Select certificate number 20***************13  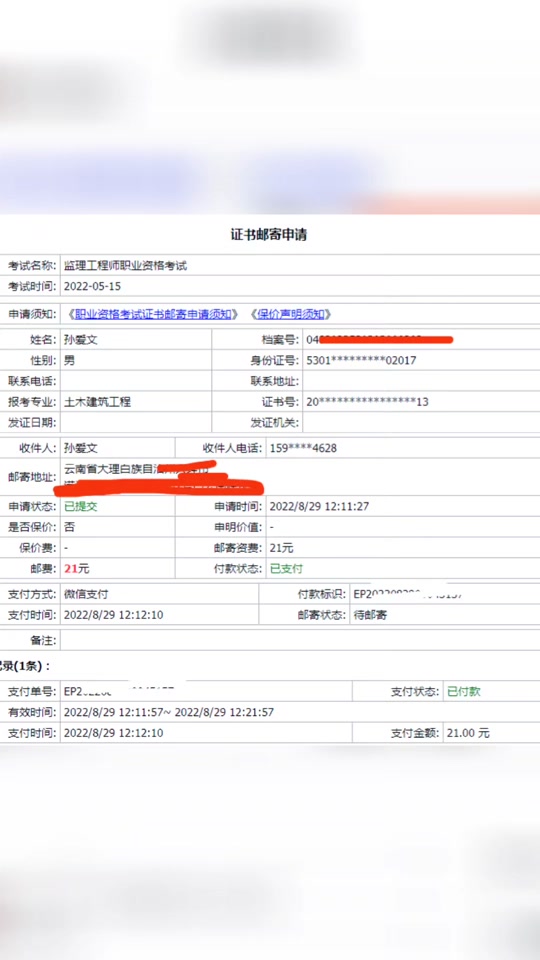(x=367, y=402)
